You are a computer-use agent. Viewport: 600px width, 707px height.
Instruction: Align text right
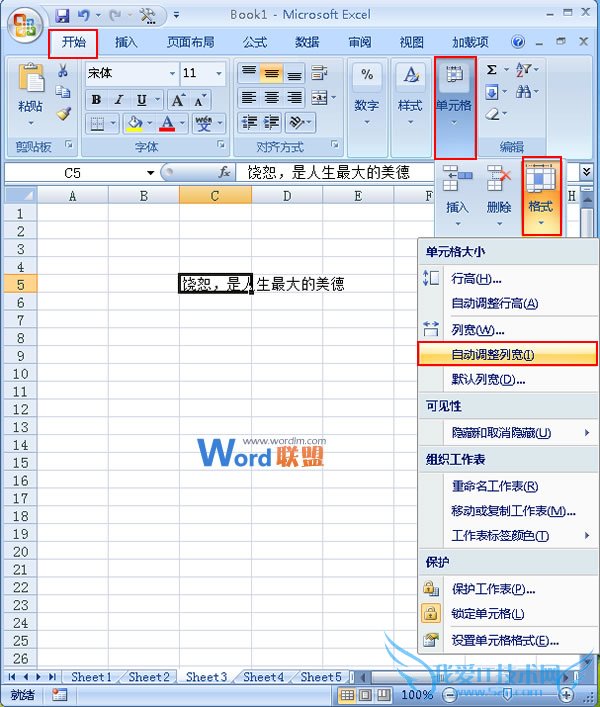[x=294, y=97]
